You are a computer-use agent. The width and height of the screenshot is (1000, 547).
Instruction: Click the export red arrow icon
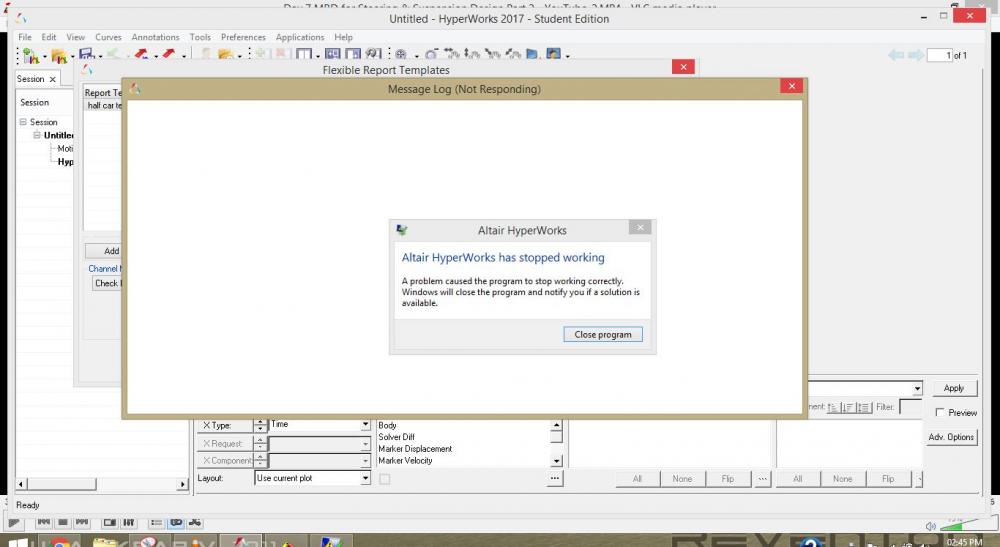[x=168, y=55]
